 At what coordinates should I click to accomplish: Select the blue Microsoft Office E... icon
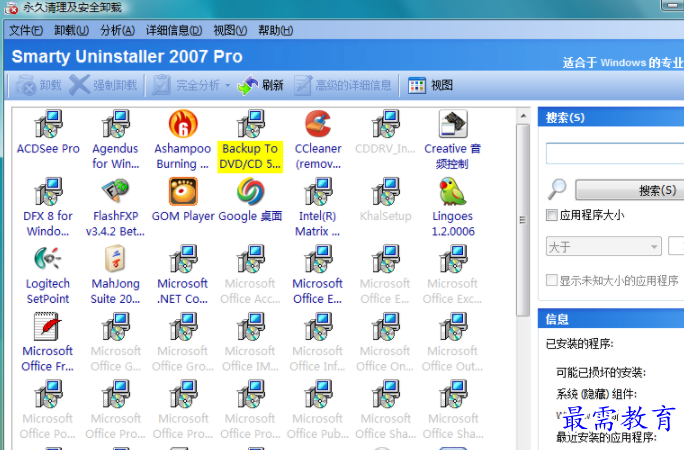pyautogui.click(x=318, y=259)
